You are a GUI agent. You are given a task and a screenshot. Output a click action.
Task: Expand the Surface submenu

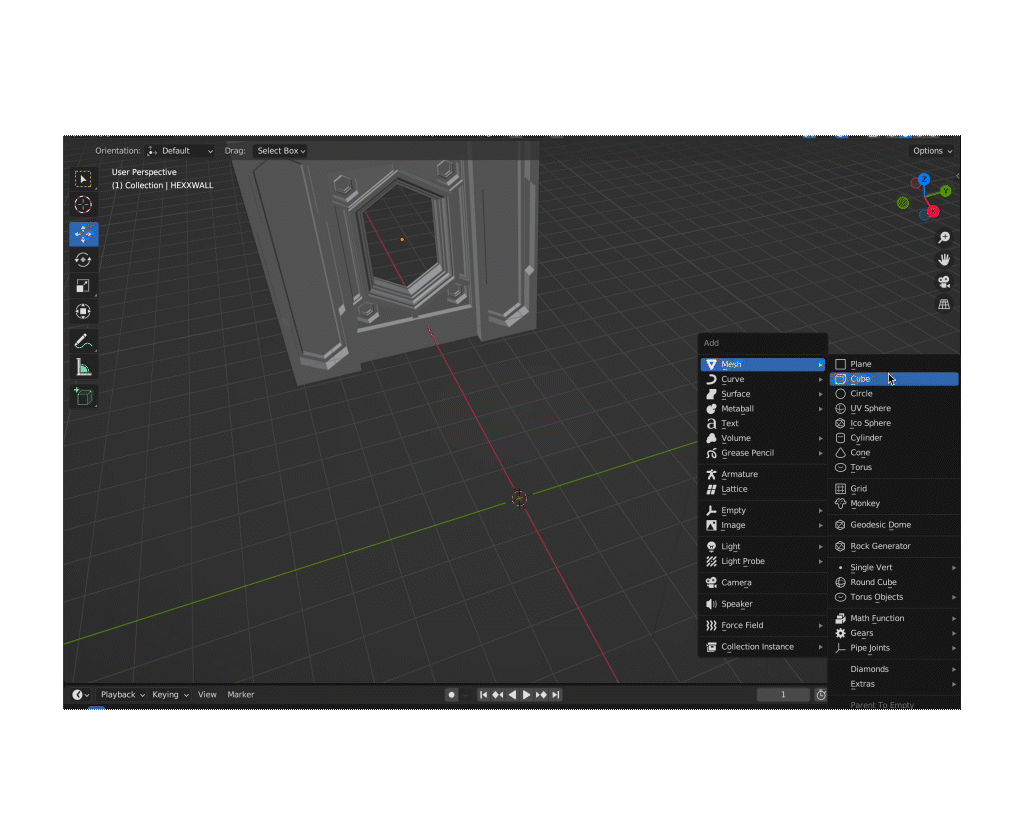763,394
